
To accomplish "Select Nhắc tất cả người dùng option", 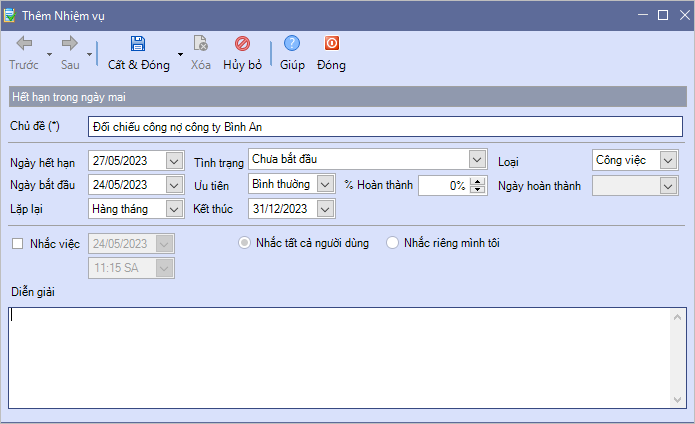I will coord(244,243).
